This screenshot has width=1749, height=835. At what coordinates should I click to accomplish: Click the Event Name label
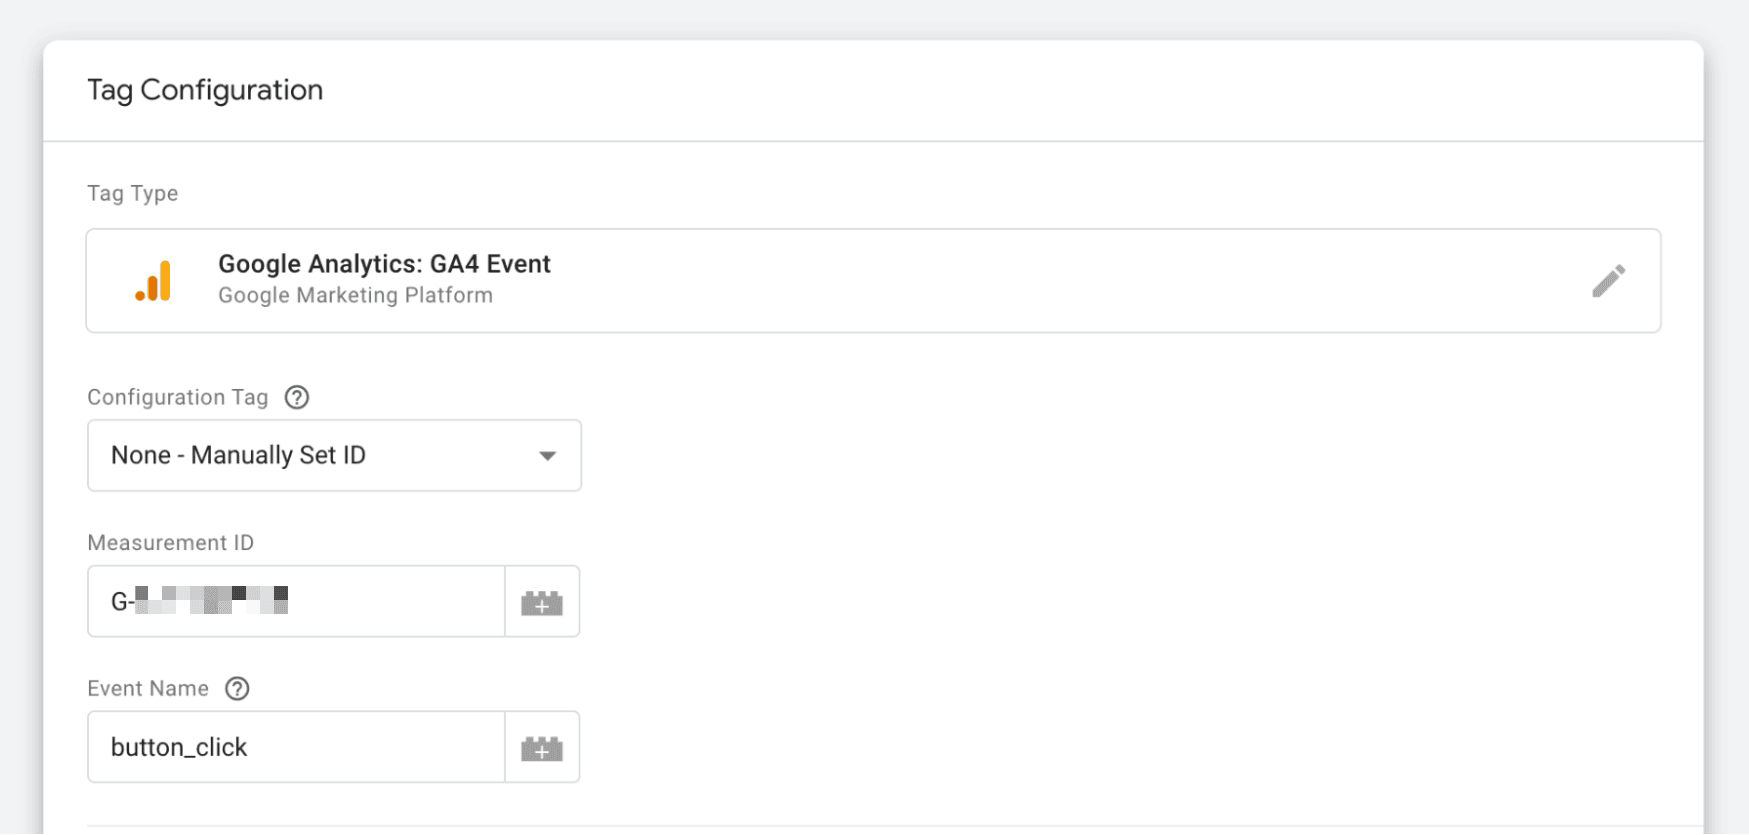tap(147, 688)
